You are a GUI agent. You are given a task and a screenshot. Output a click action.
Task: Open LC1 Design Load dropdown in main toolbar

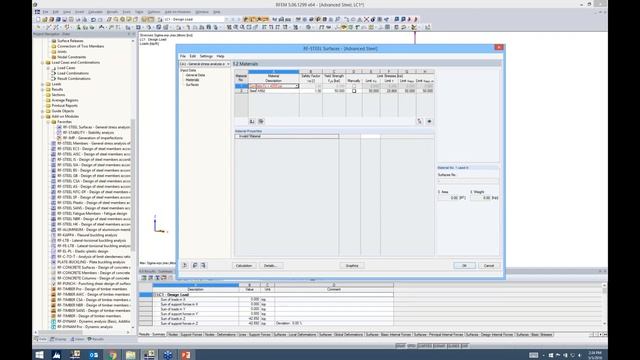tap(194, 19)
